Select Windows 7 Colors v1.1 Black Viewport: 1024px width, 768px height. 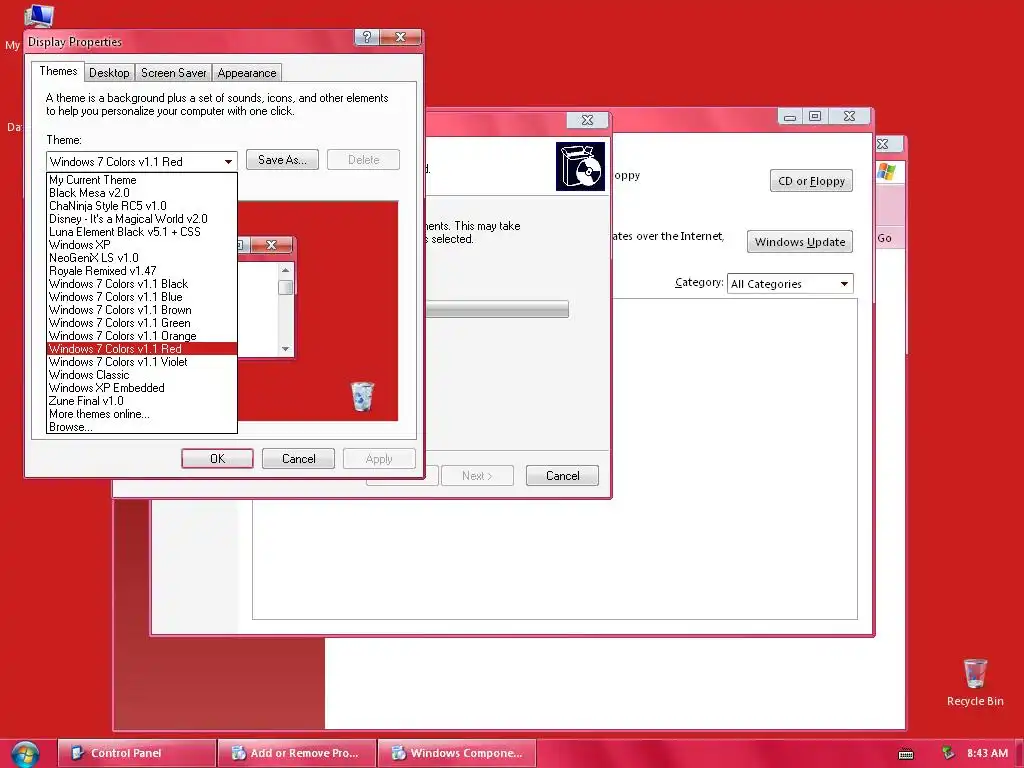click(142, 284)
